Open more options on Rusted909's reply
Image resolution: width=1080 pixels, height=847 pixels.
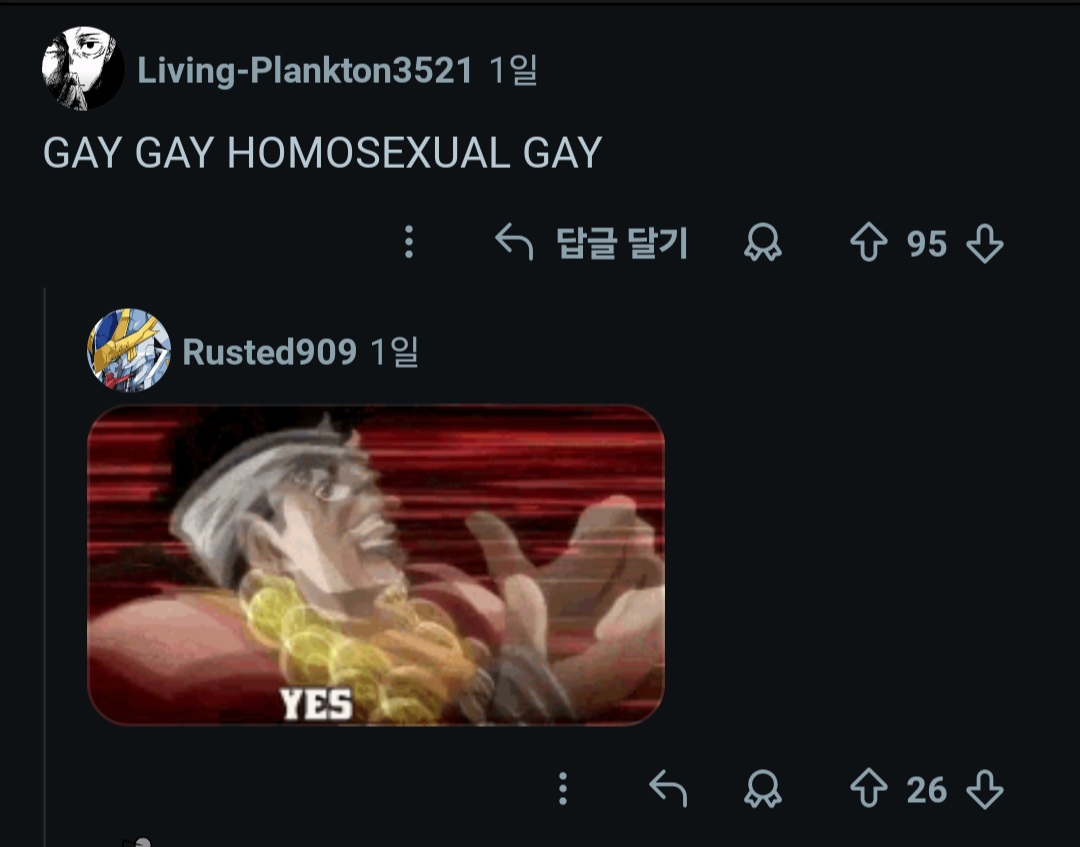(x=563, y=788)
